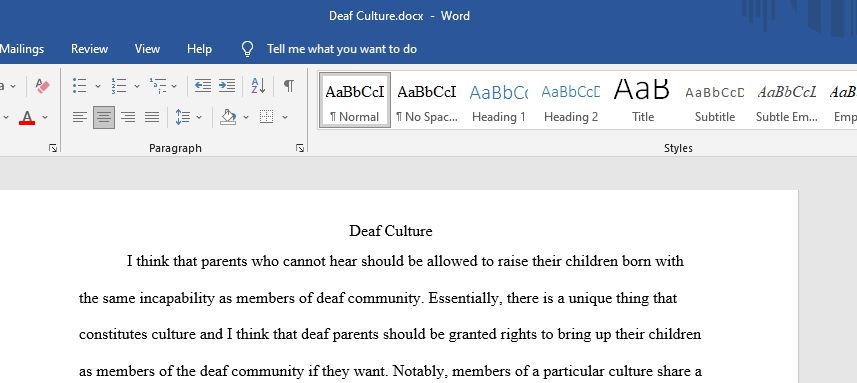Apply the Heading 2 style

click(x=571, y=101)
